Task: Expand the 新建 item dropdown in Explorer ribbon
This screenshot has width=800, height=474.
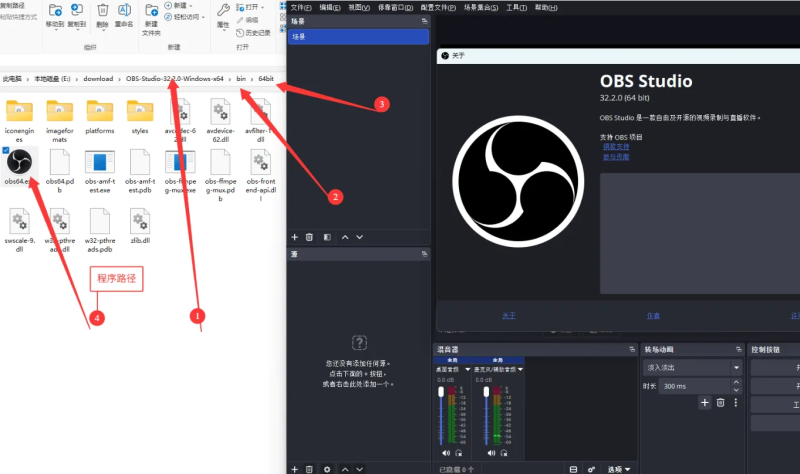Action: (191, 6)
